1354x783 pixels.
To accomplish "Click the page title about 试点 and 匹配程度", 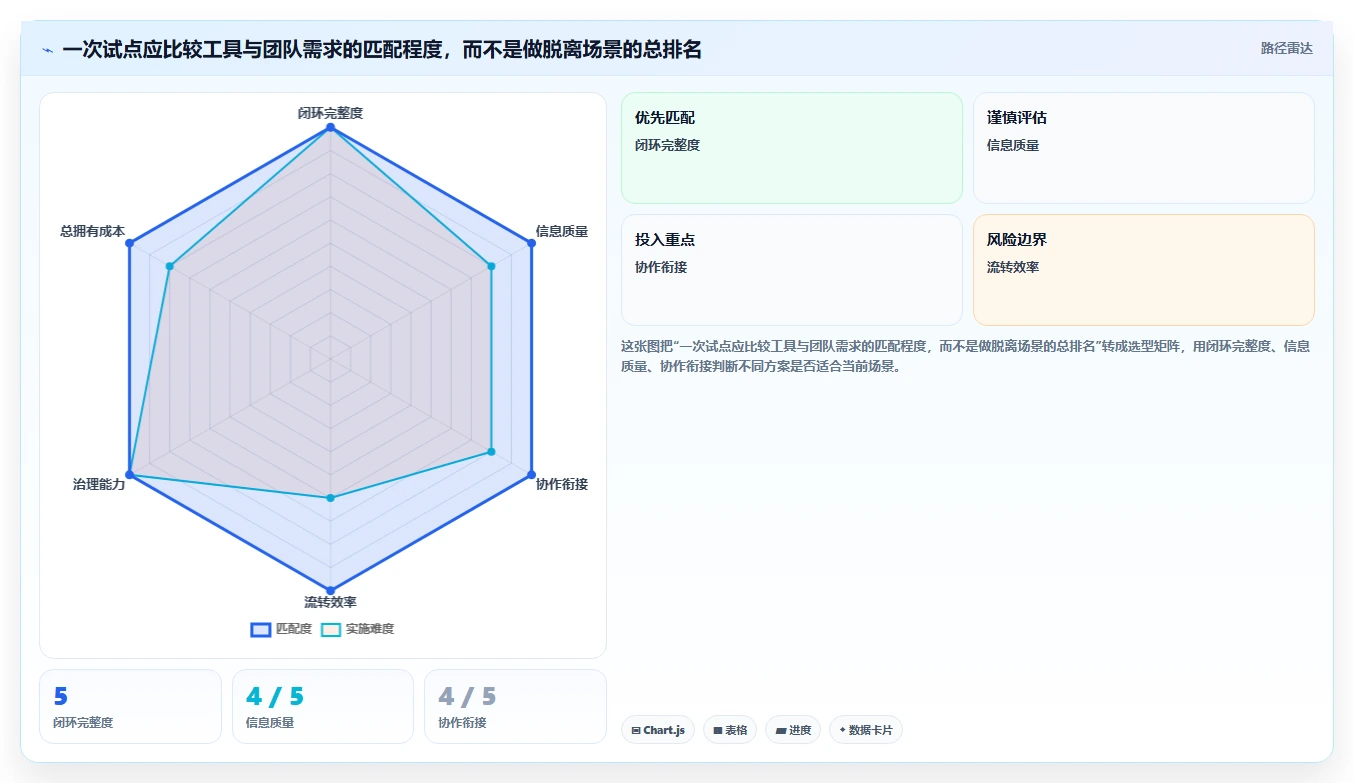I will [x=382, y=49].
